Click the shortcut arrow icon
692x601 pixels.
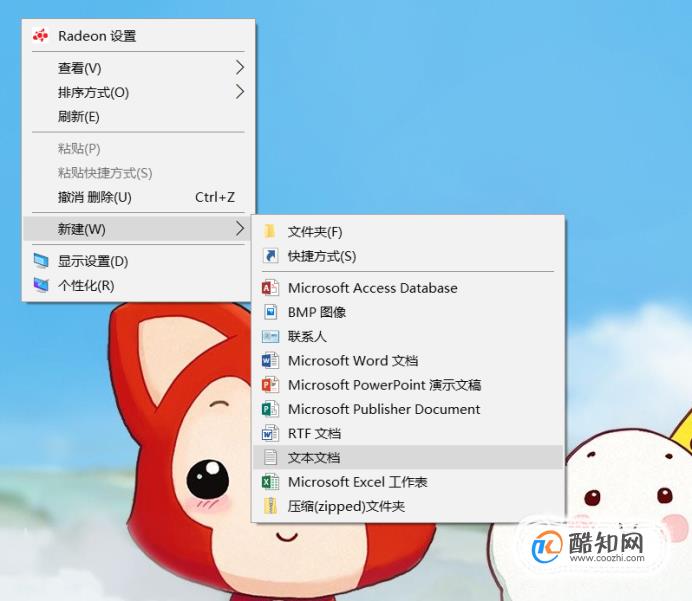coord(270,255)
